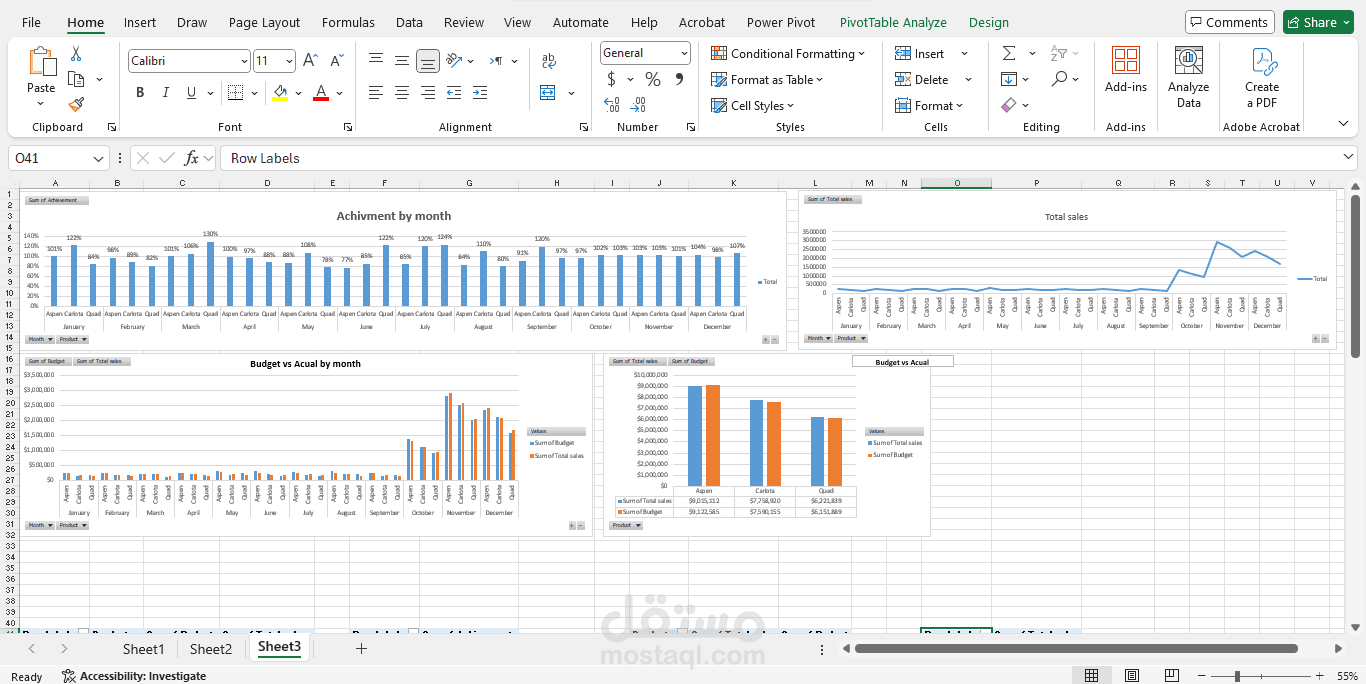
Task: Toggle Normal view in status bar
Action: 1092,676
